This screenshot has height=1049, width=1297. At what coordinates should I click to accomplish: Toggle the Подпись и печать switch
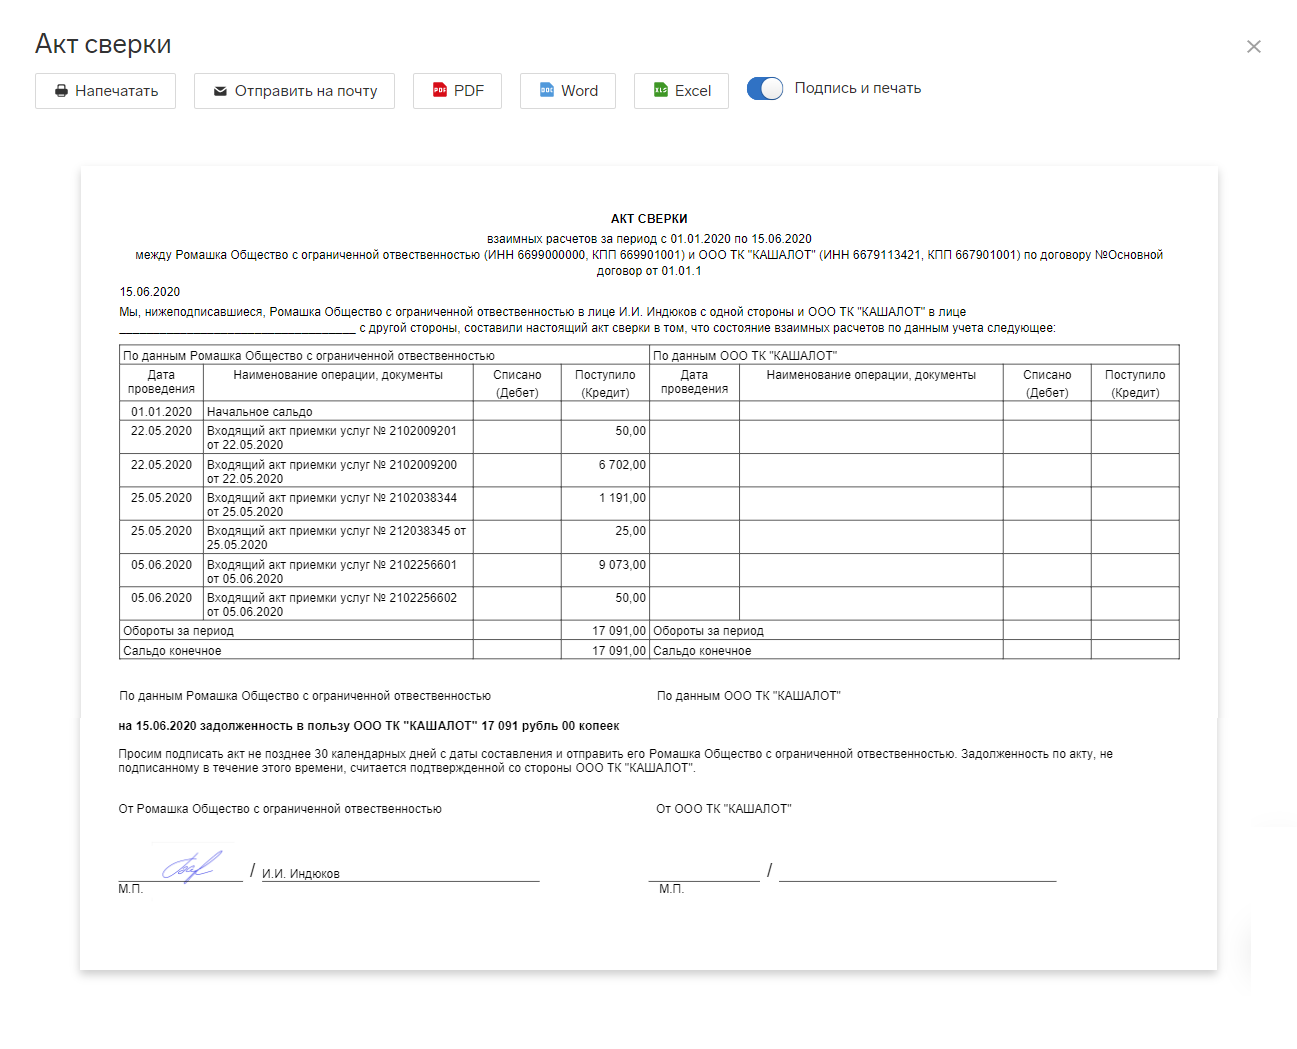click(765, 89)
